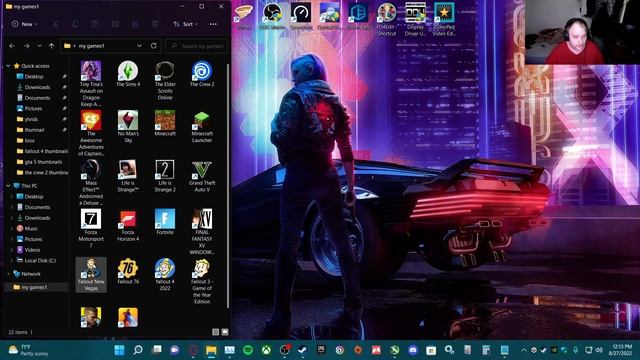Select the first Life is Strange shortcut
Image resolution: width=640 pixels, height=360 pixels.
coord(128,176)
